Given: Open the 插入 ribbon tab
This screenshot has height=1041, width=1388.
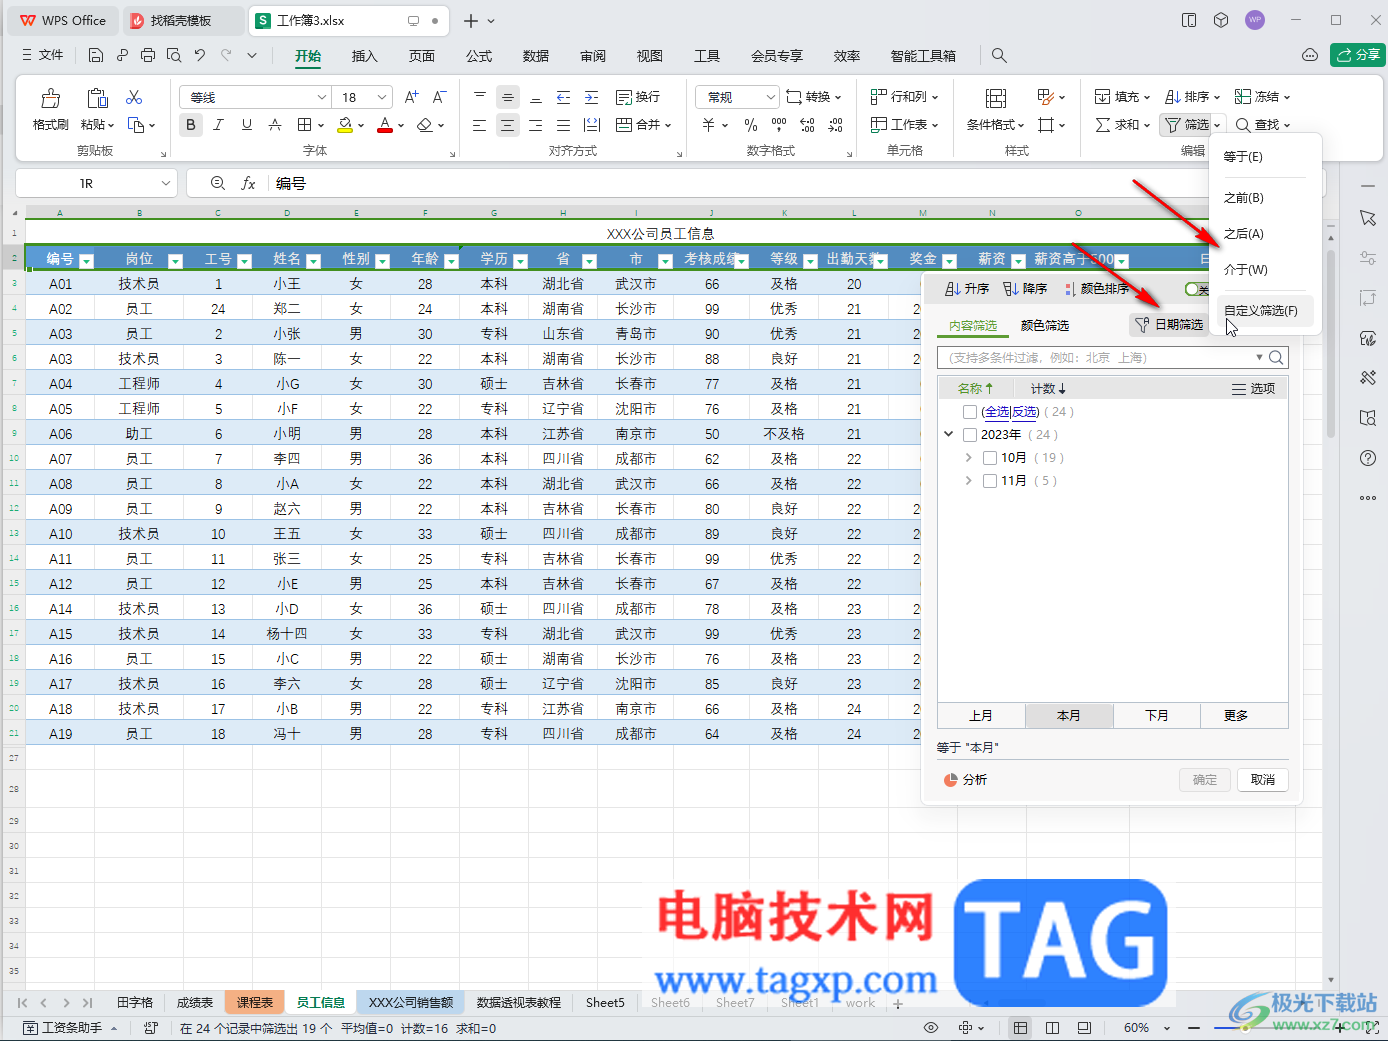Looking at the screenshot, I should coord(364,56).
